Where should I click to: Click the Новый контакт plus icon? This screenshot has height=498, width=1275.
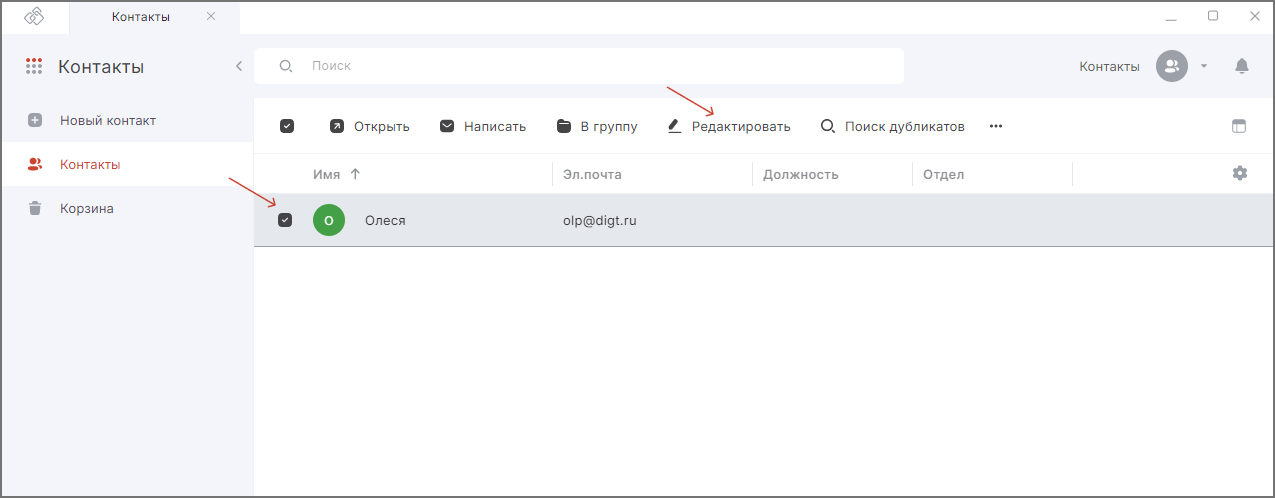(x=35, y=120)
